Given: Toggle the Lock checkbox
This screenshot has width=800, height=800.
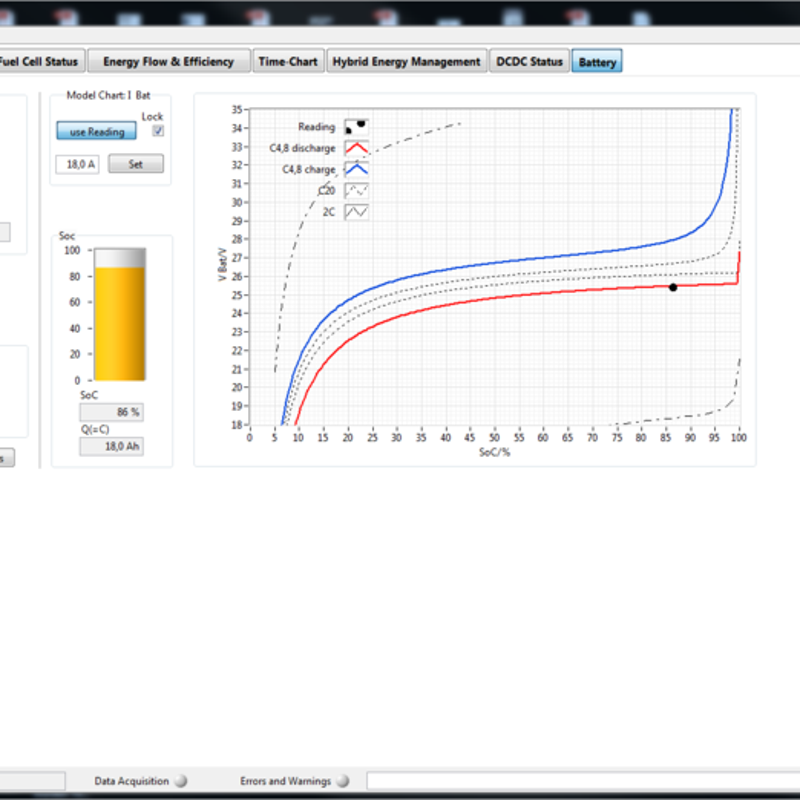Looking at the screenshot, I should click(x=158, y=131).
